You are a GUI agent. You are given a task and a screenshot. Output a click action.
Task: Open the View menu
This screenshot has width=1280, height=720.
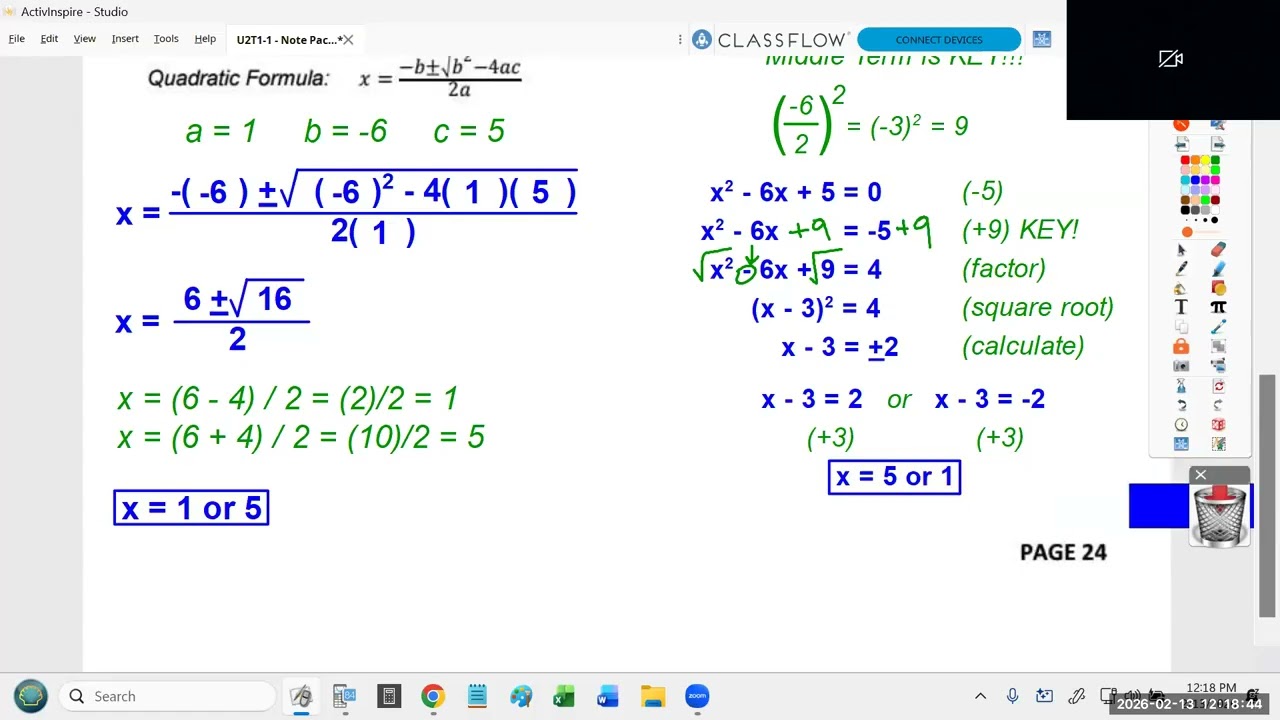(84, 38)
